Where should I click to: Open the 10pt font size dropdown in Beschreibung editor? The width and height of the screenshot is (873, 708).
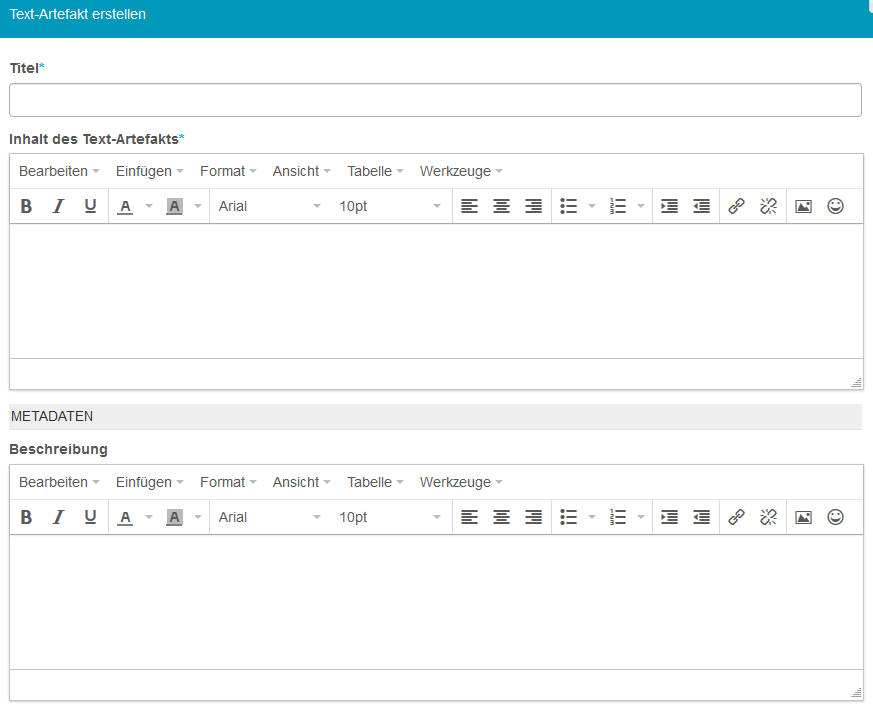[x=389, y=517]
